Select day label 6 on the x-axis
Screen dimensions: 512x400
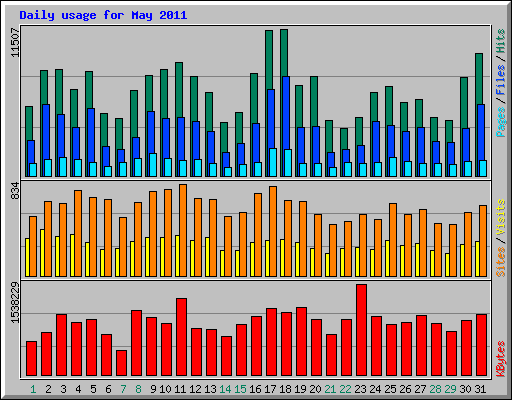coord(108,389)
